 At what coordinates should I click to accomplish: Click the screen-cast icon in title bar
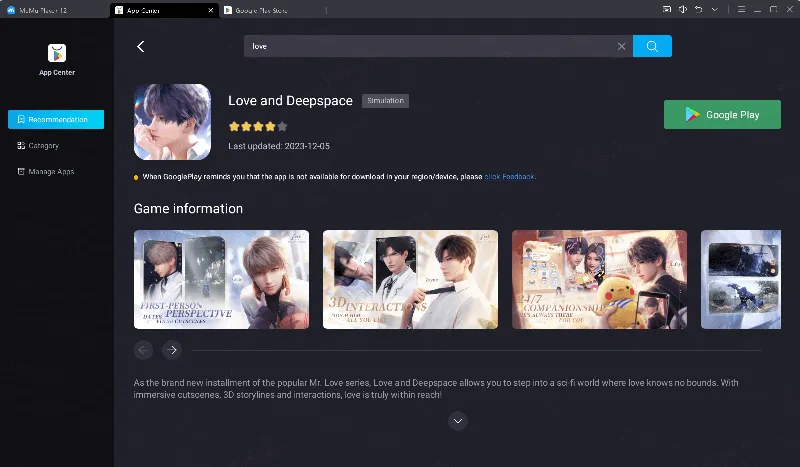pos(667,9)
